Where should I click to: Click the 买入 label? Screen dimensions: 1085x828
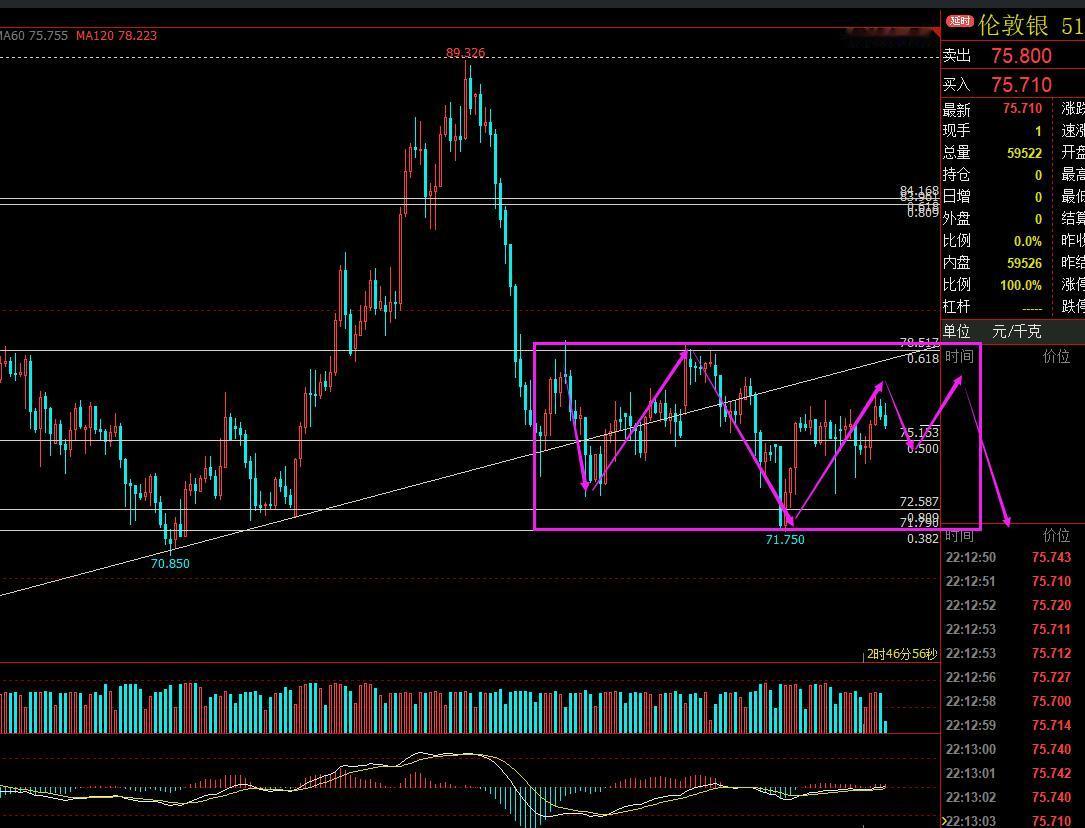click(957, 85)
